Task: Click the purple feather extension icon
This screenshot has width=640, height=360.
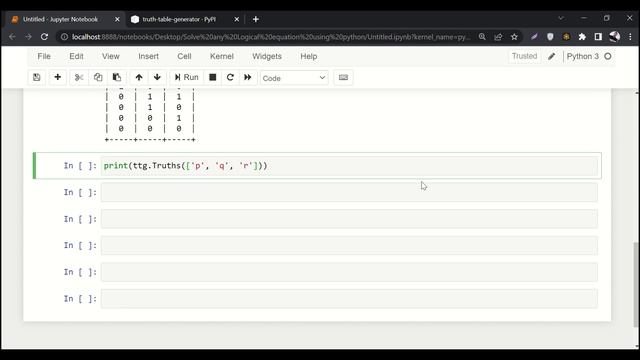Action: (x=534, y=37)
